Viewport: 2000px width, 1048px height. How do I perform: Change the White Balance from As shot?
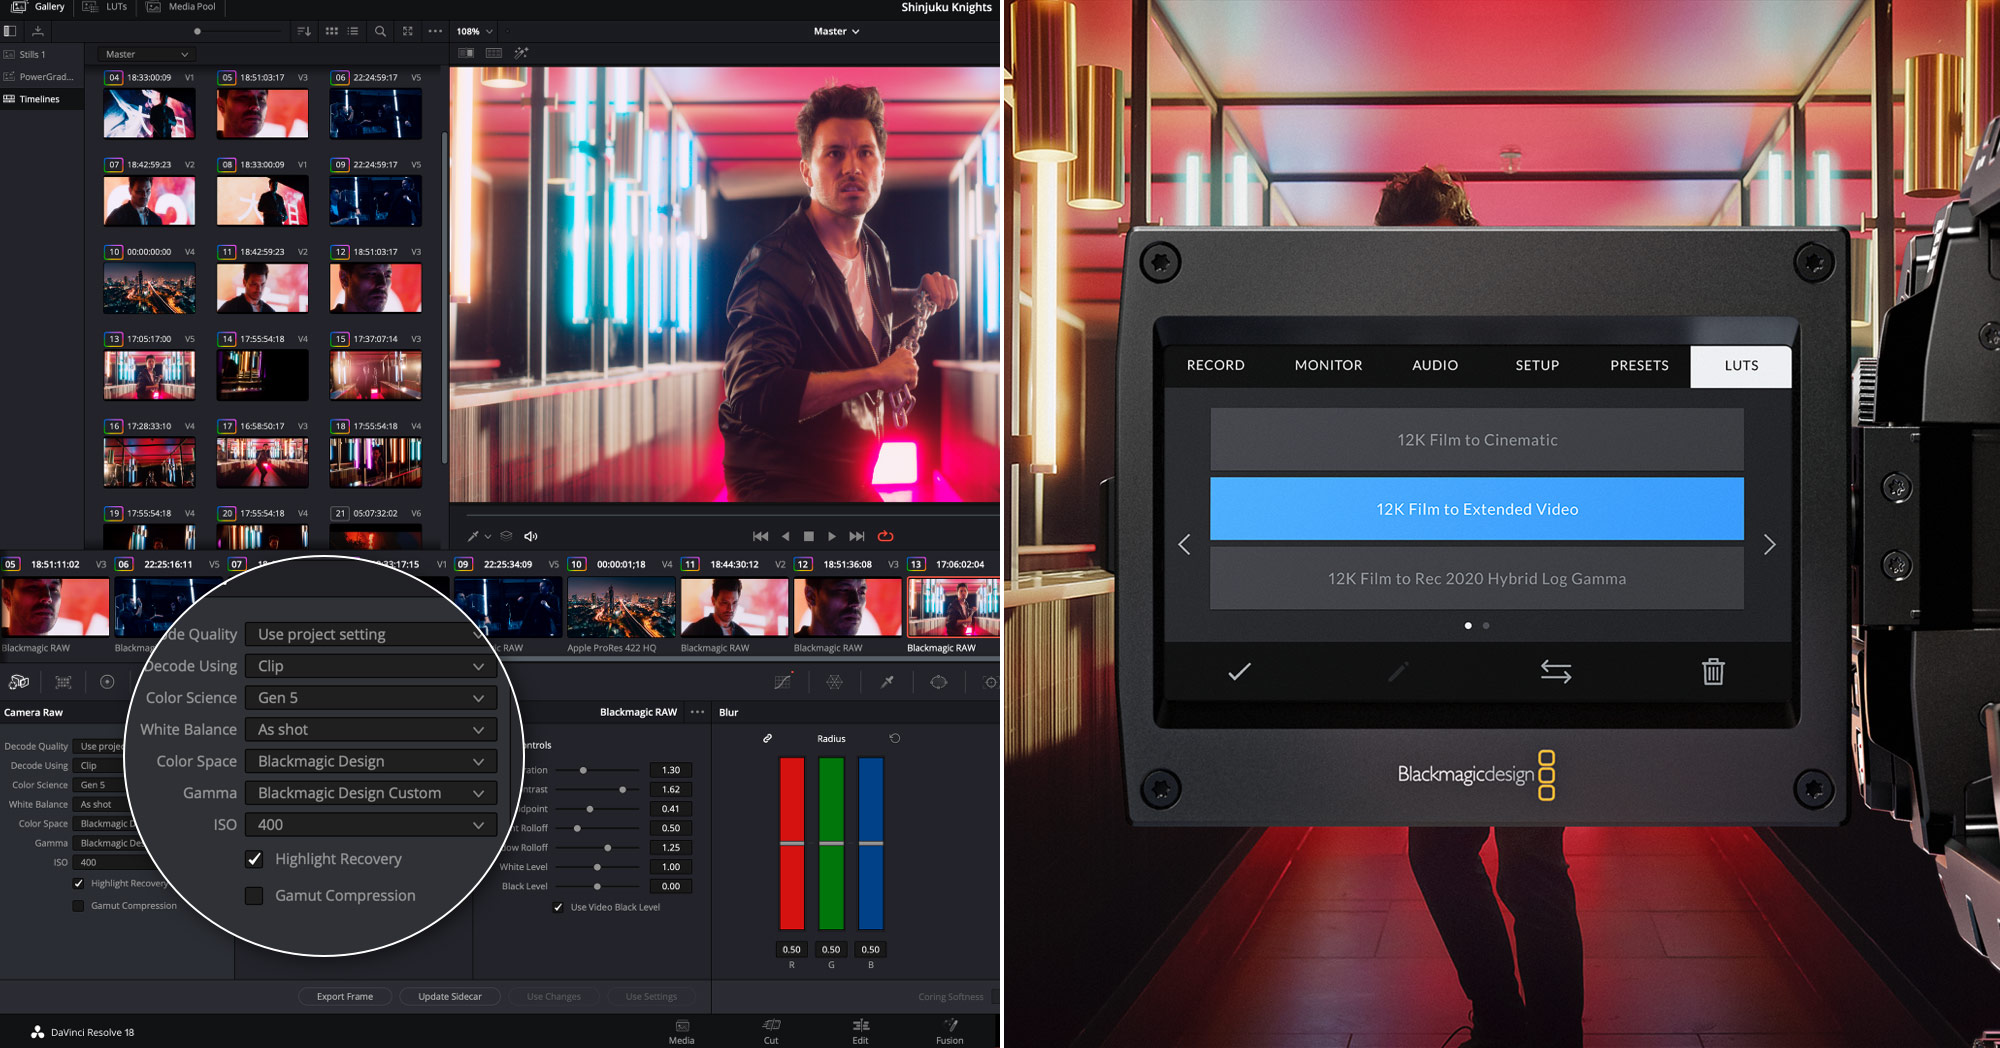[x=370, y=729]
